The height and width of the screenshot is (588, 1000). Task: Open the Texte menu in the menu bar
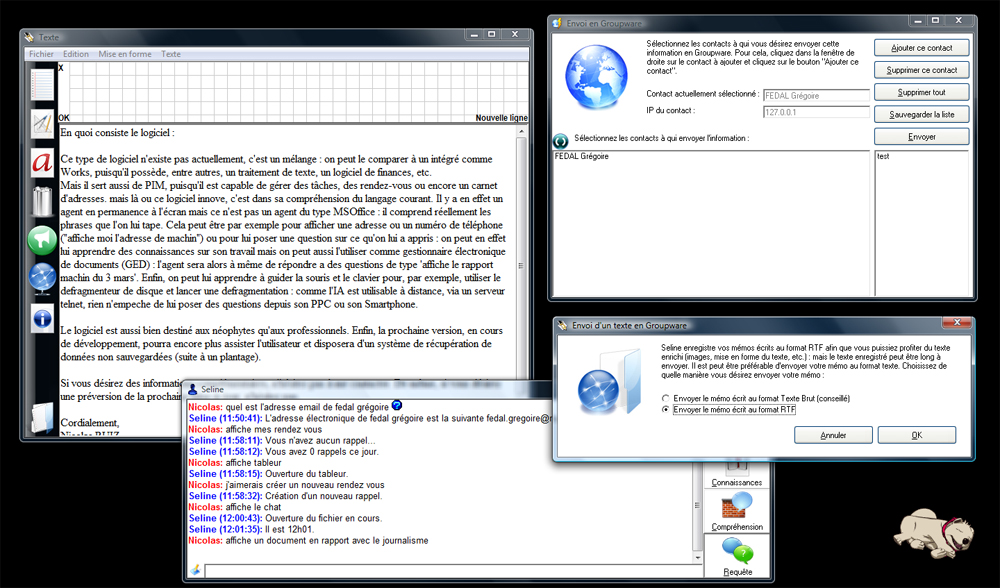[x=171, y=54]
